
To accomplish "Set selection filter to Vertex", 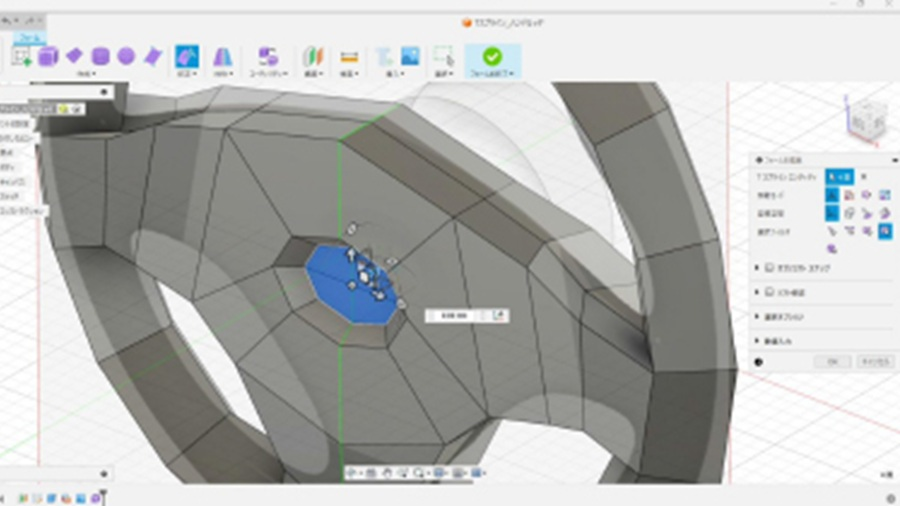I will [x=832, y=231].
